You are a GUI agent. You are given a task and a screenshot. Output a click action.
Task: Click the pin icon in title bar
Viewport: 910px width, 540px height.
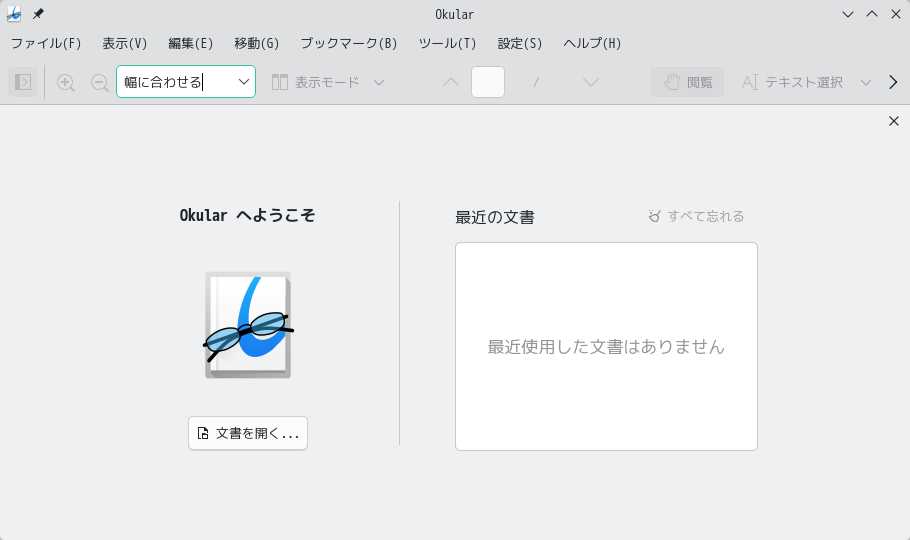pyautogui.click(x=38, y=14)
